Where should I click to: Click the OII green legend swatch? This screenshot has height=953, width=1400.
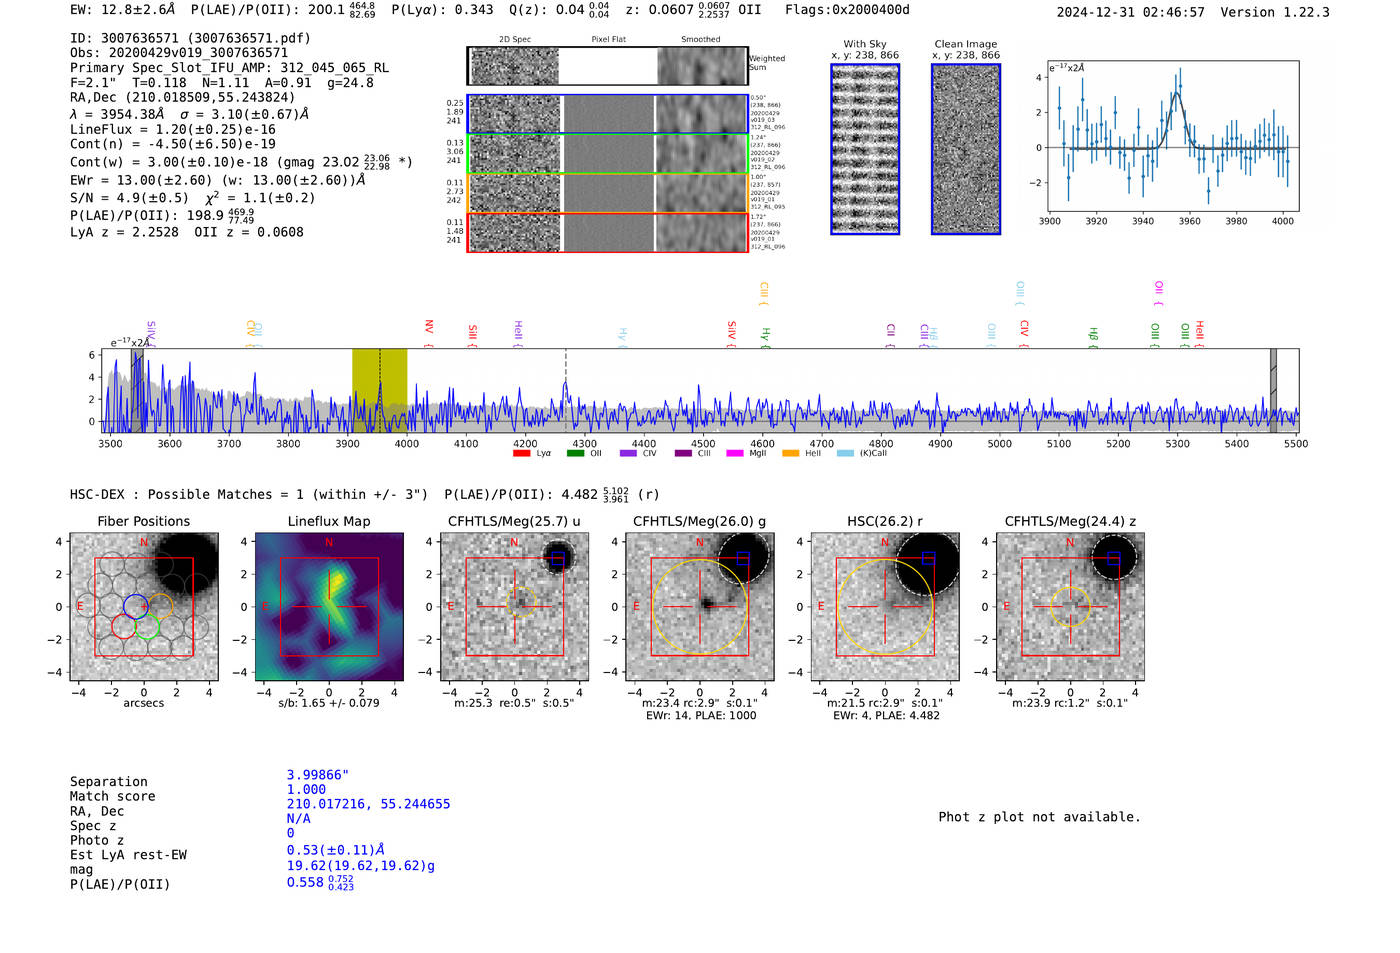575,454
